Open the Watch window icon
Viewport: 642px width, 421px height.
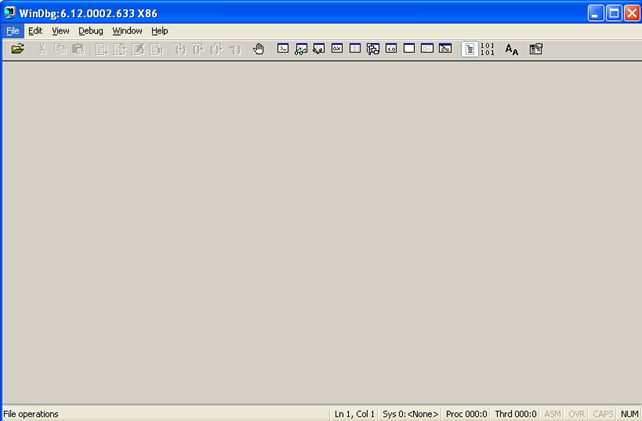tap(301, 48)
